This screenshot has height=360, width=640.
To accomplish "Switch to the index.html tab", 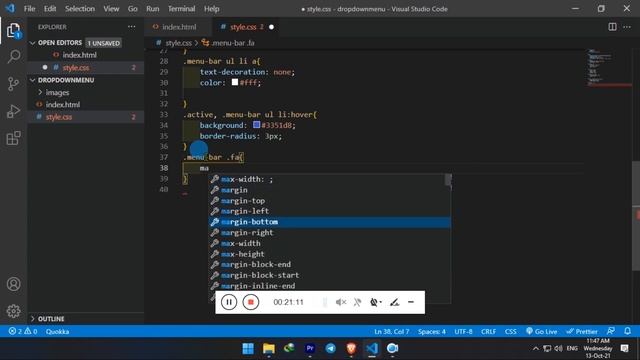I will coord(179,27).
